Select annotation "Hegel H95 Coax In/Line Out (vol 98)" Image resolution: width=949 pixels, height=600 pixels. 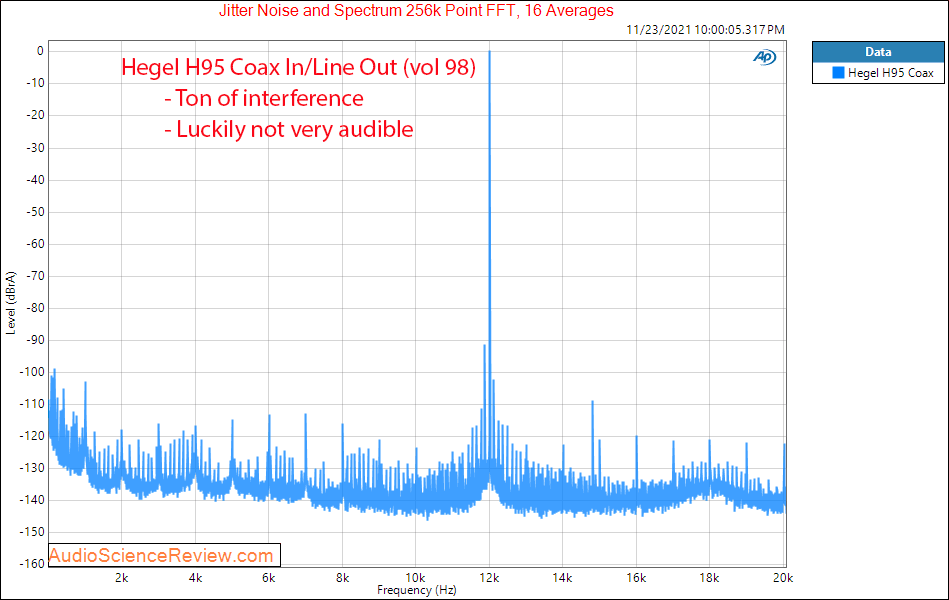[298, 67]
